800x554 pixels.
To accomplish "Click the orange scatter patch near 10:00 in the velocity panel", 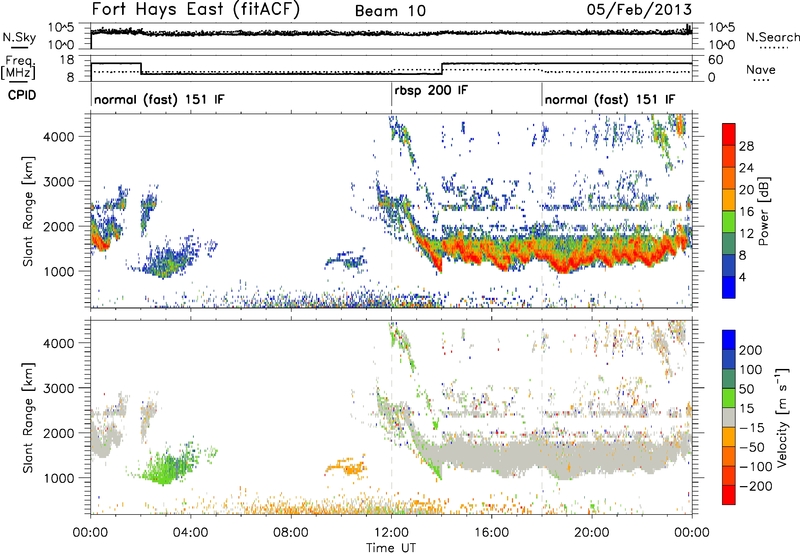I will [x=347, y=466].
